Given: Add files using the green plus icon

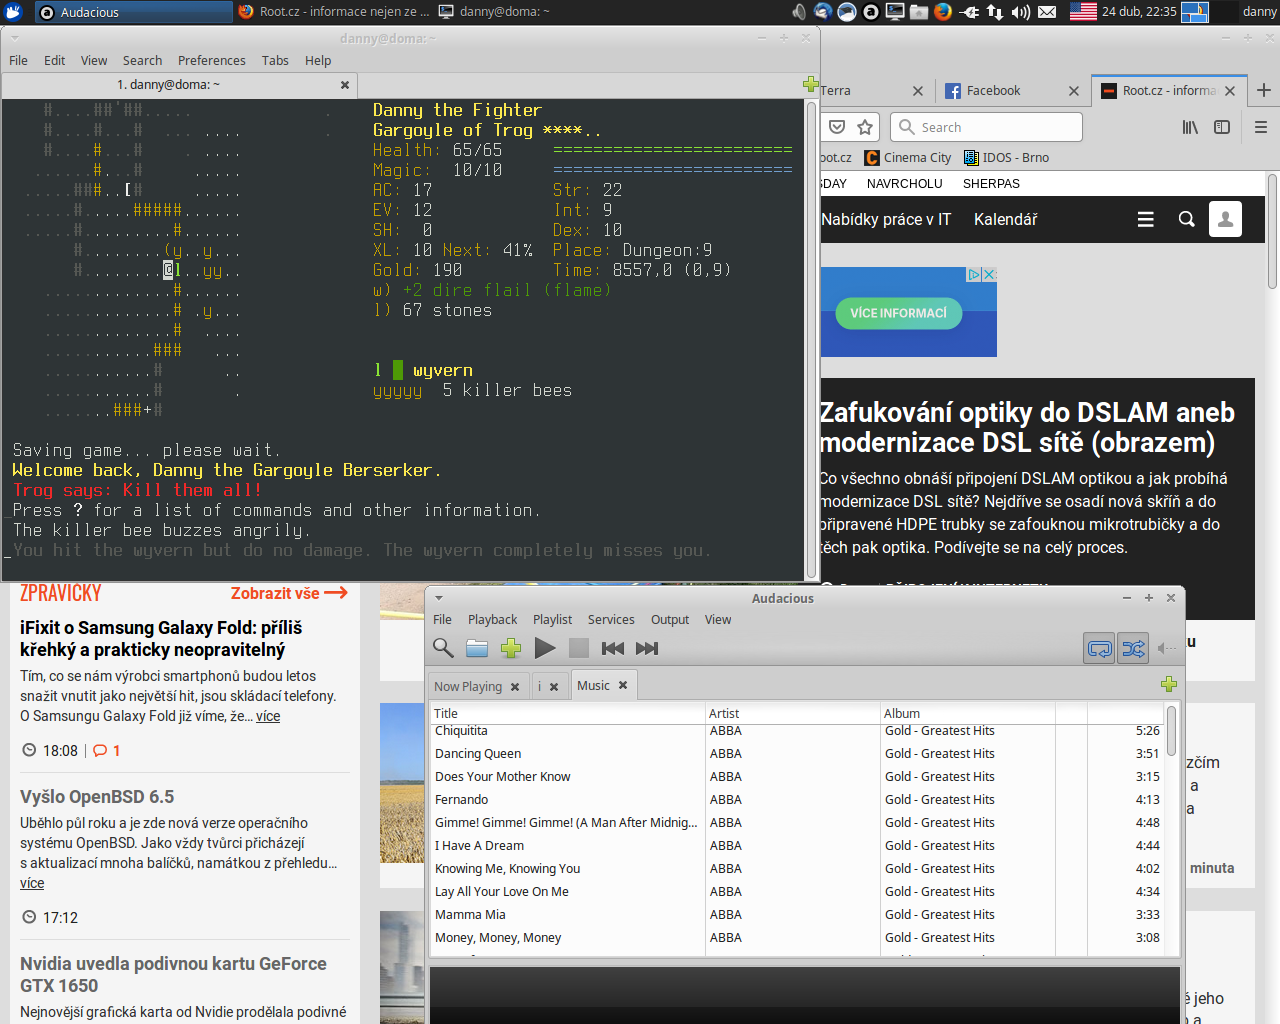Looking at the screenshot, I should point(511,648).
